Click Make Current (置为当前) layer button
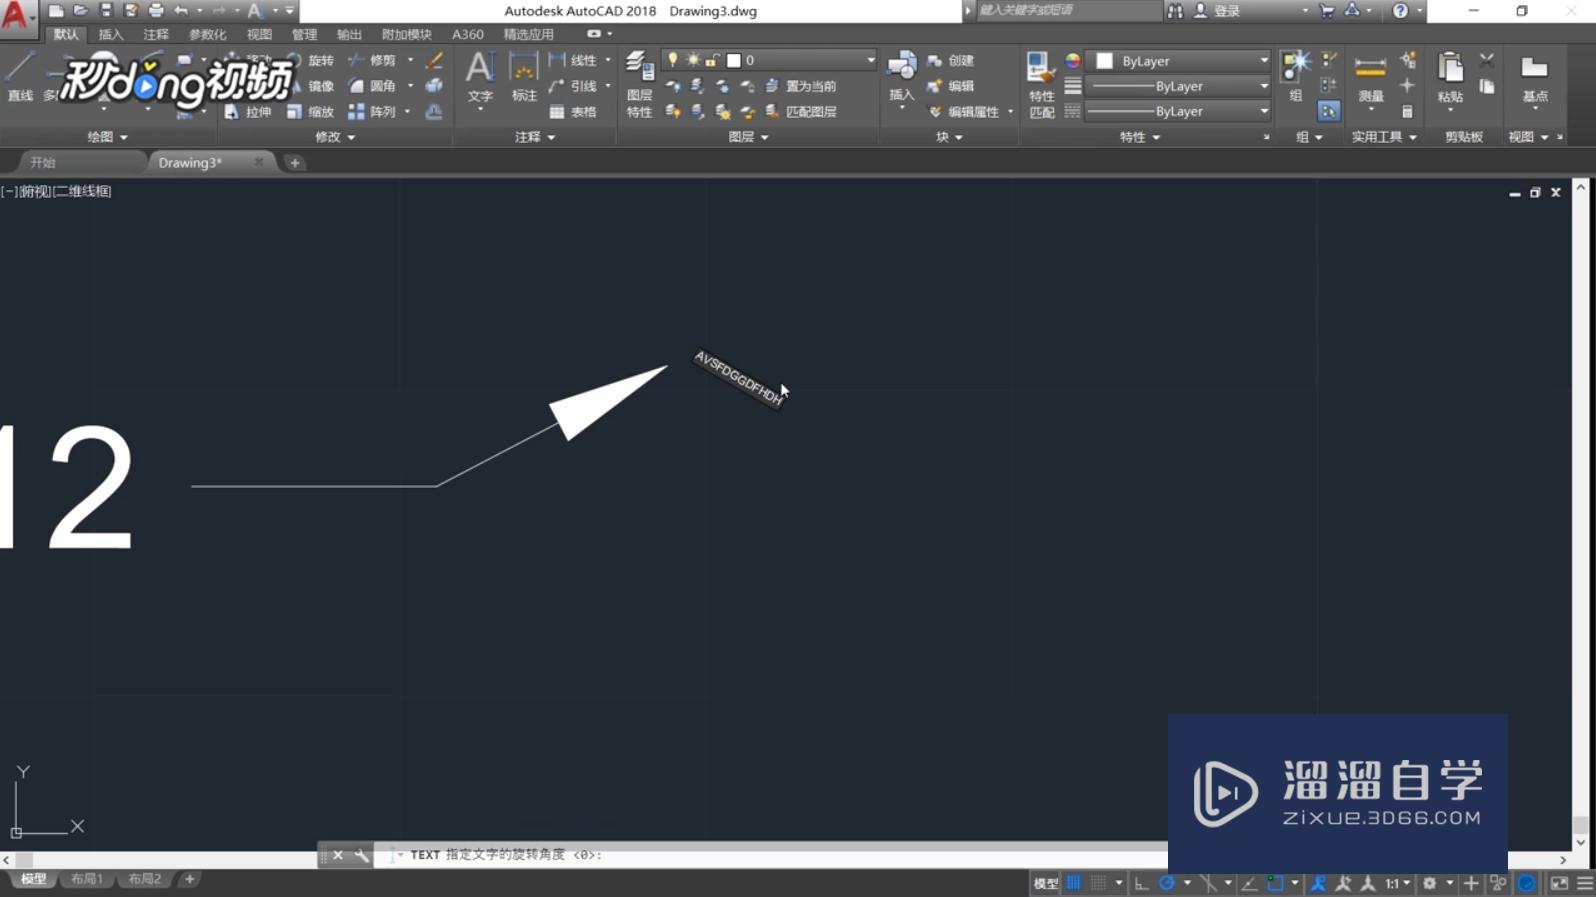The image size is (1596, 897). 801,86
